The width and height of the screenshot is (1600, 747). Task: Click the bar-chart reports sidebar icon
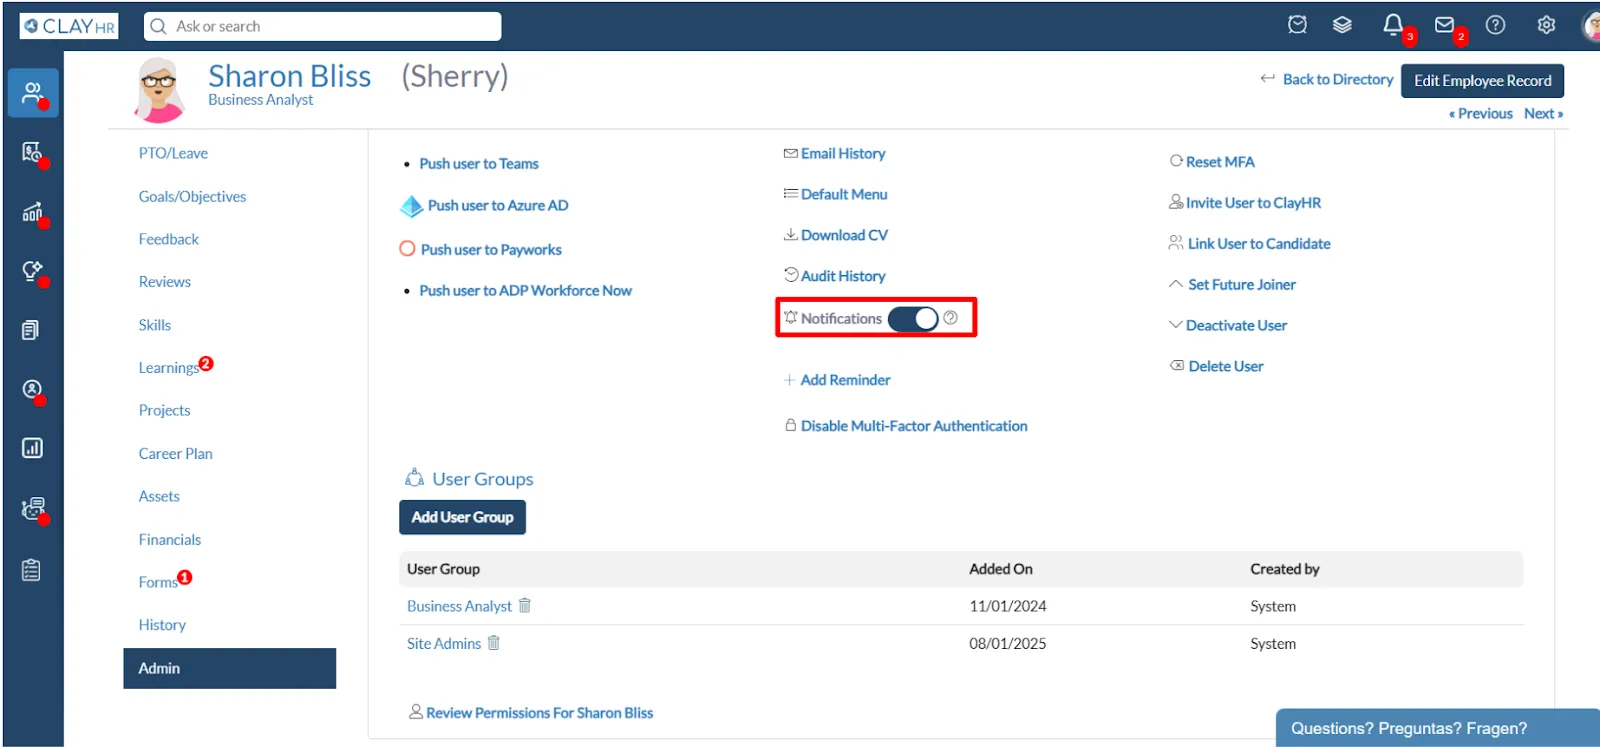point(32,448)
